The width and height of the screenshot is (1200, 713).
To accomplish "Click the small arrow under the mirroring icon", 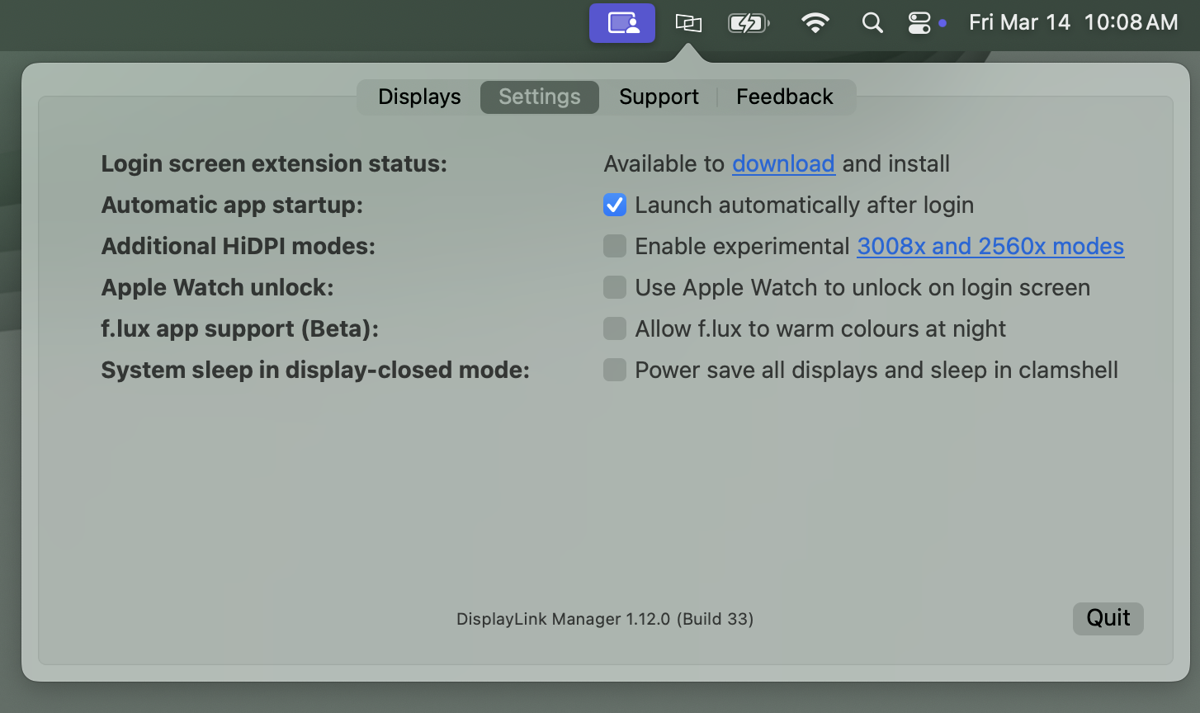I will (688, 46).
